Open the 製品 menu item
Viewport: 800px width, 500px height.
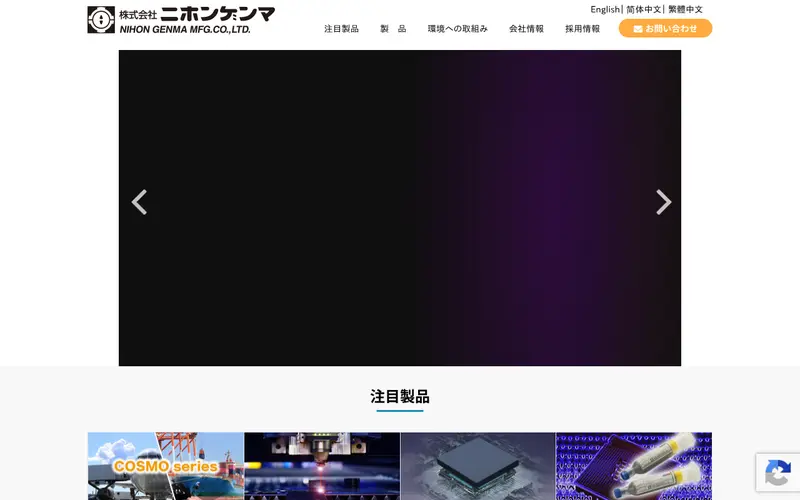pyautogui.click(x=393, y=29)
